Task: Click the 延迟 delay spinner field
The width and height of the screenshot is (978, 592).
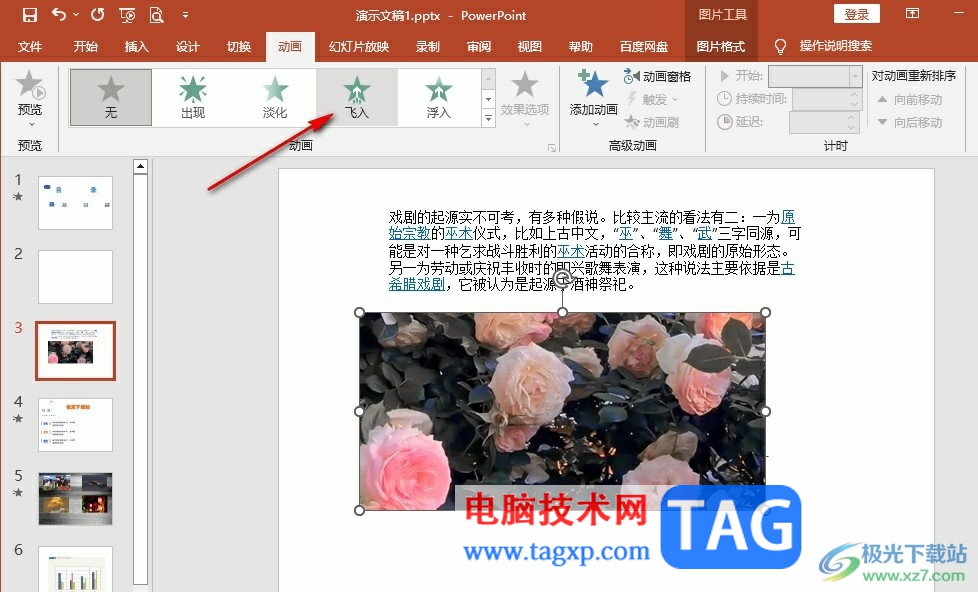Action: point(825,122)
